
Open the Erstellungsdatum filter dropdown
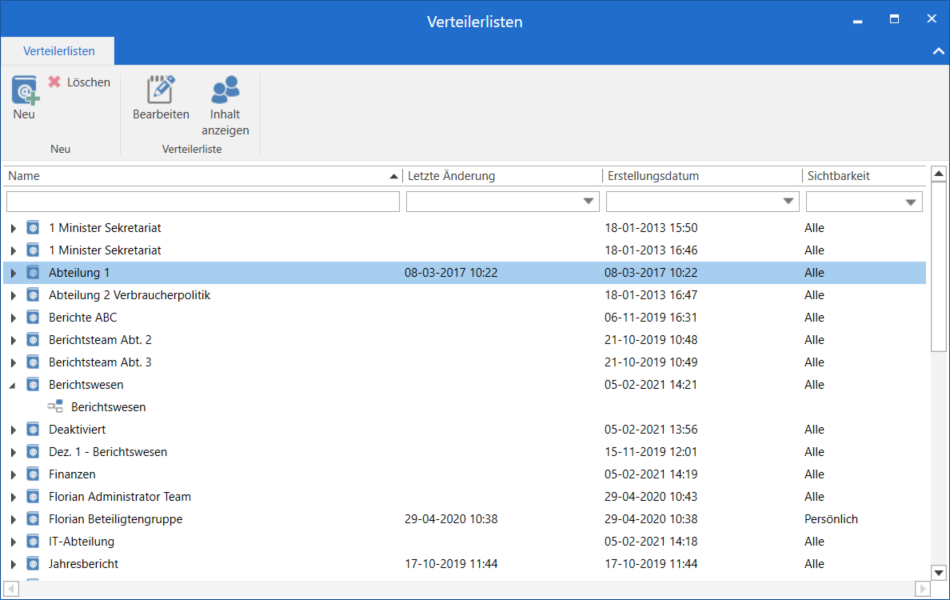coord(788,202)
